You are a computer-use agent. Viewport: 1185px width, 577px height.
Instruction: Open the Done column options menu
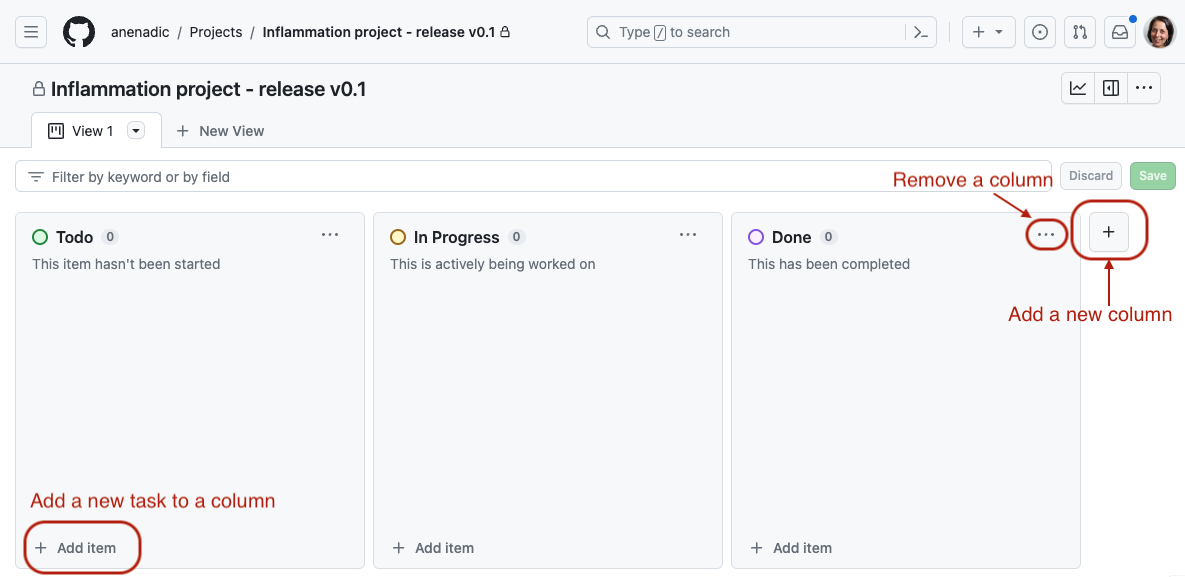1046,234
